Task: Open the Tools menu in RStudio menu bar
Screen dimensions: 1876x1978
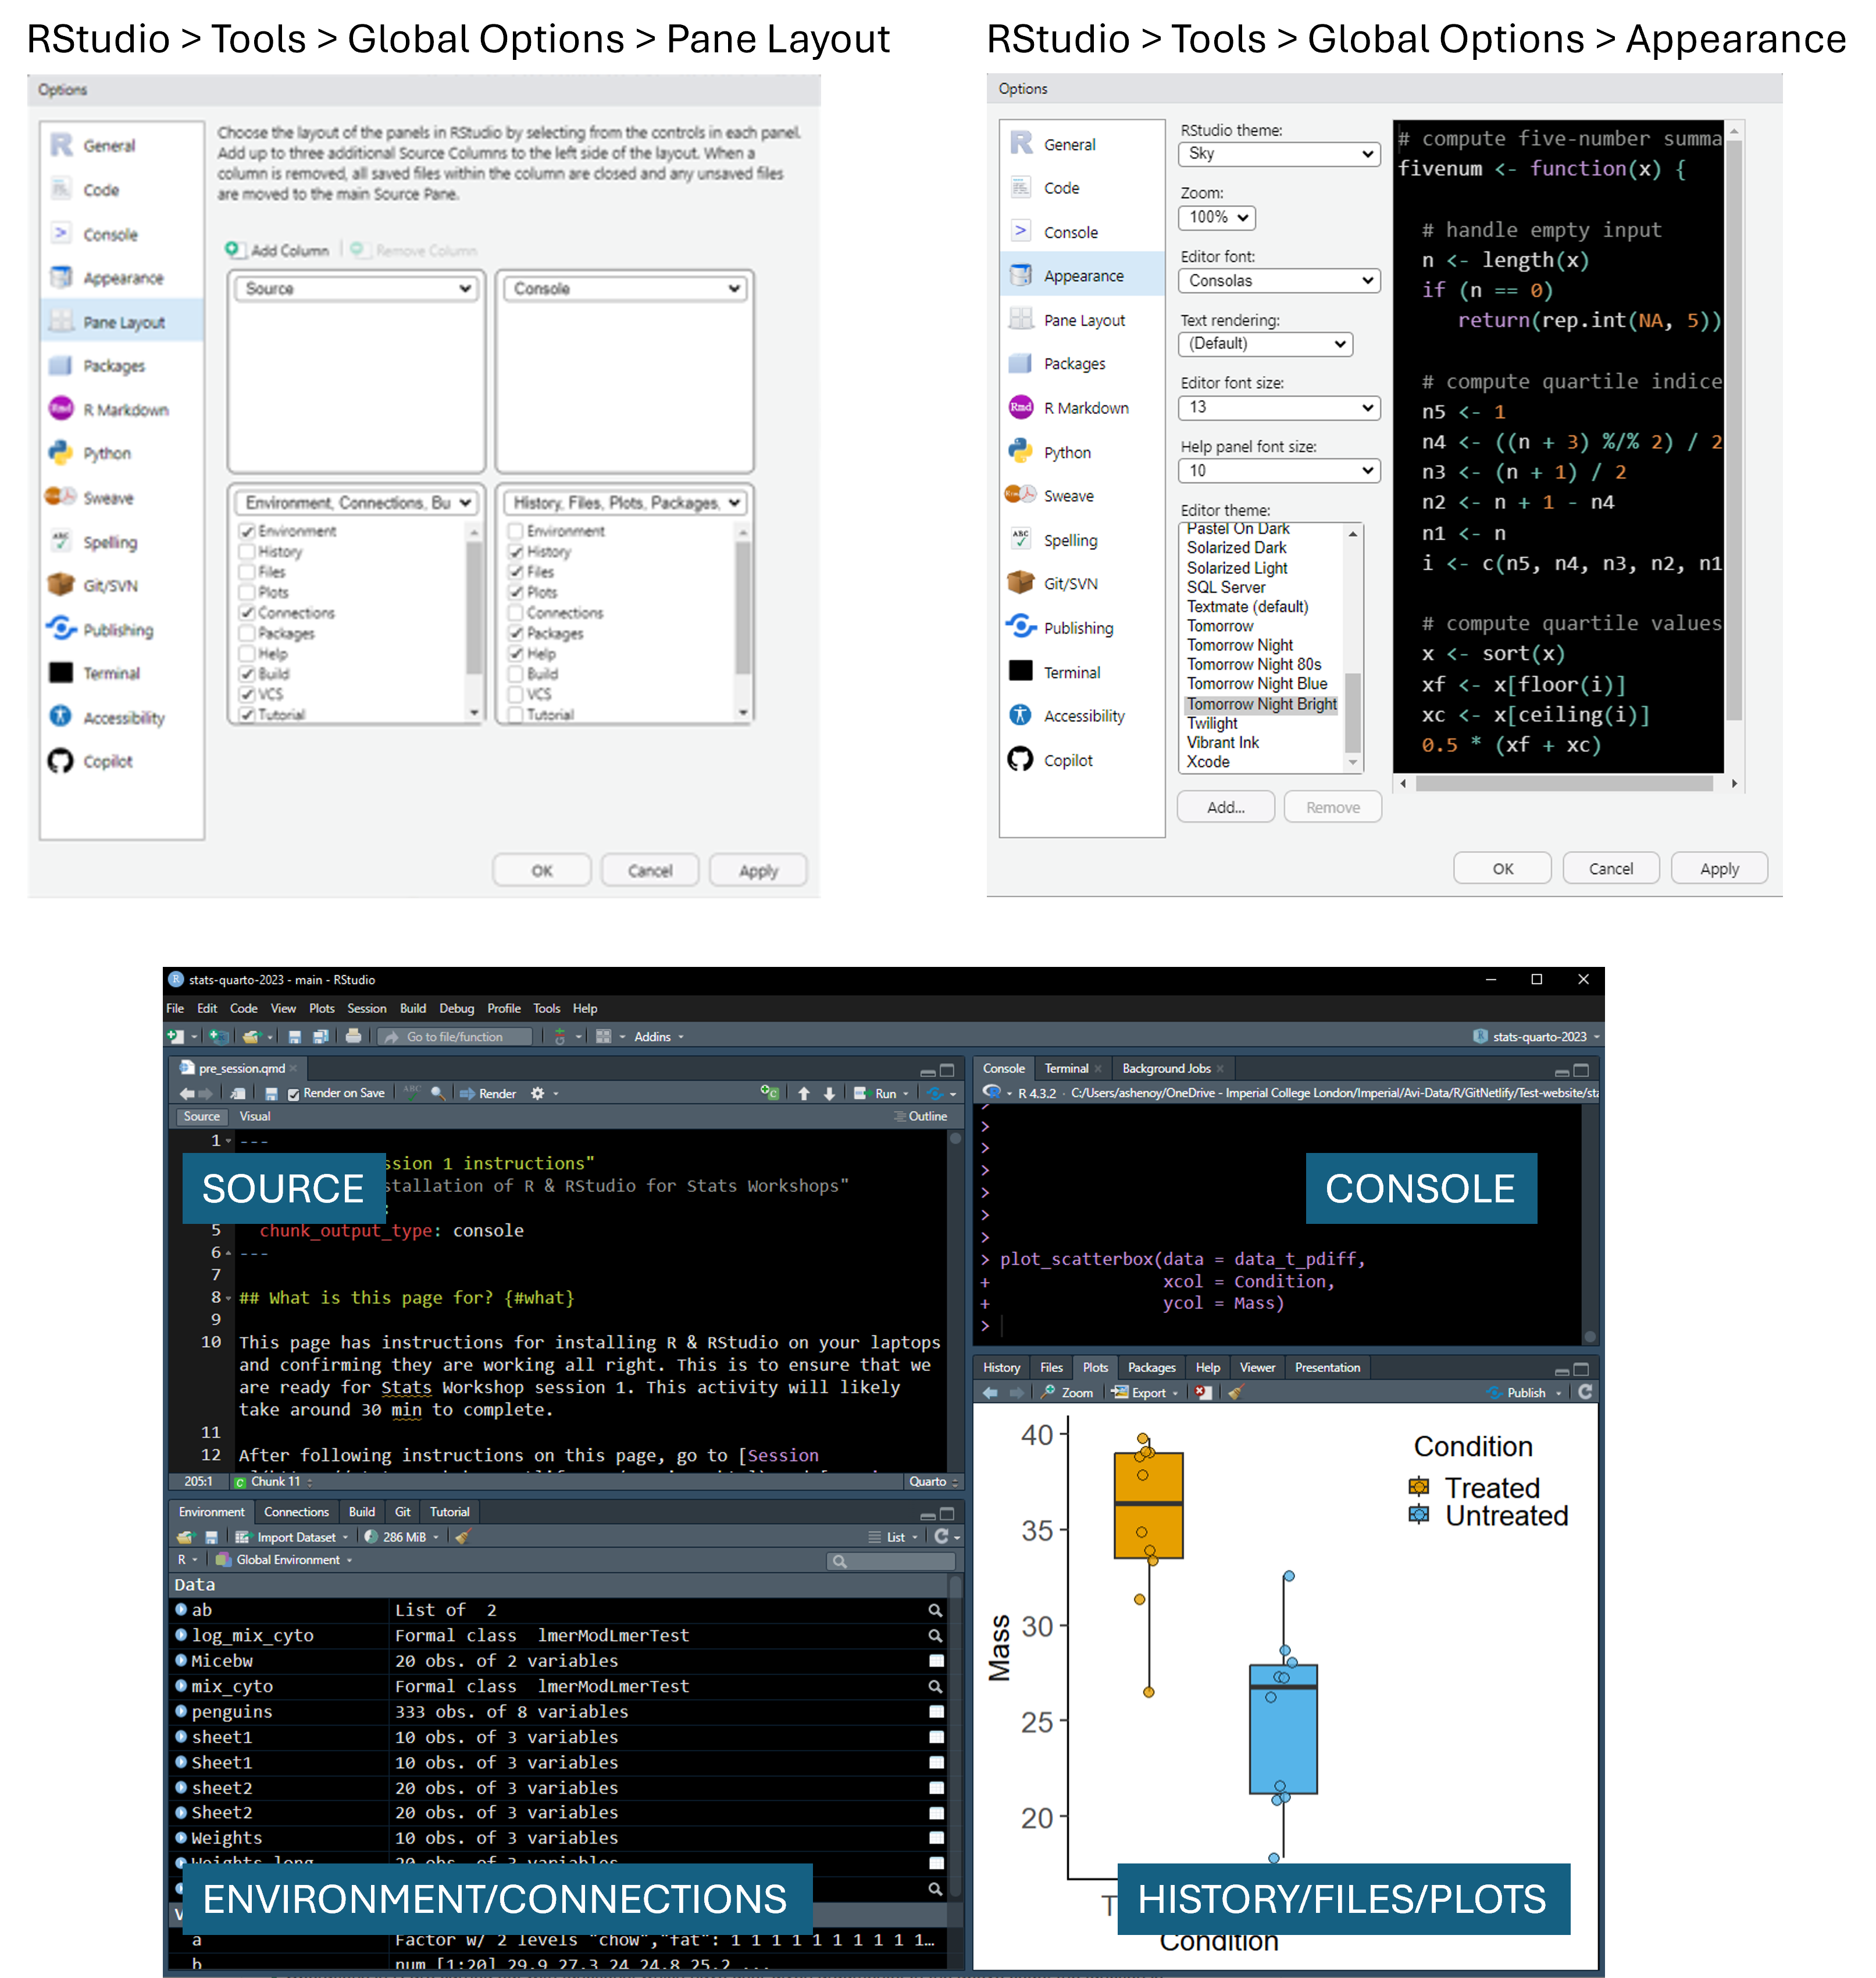Action: coord(546,1009)
